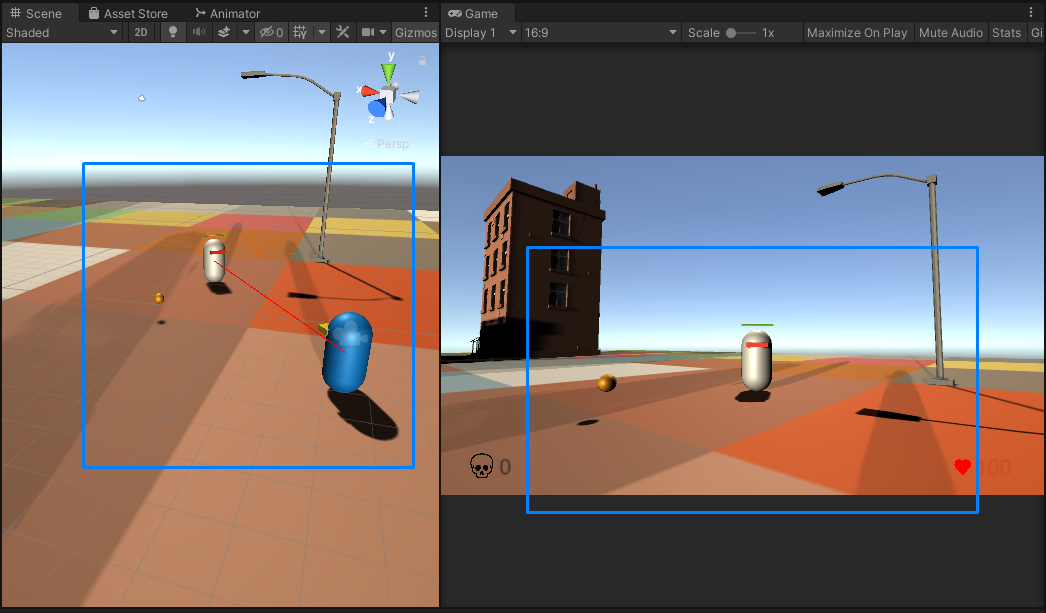Screen dimensions: 1046x613
Task: Open the component tools wrench icon
Action: tap(342, 32)
